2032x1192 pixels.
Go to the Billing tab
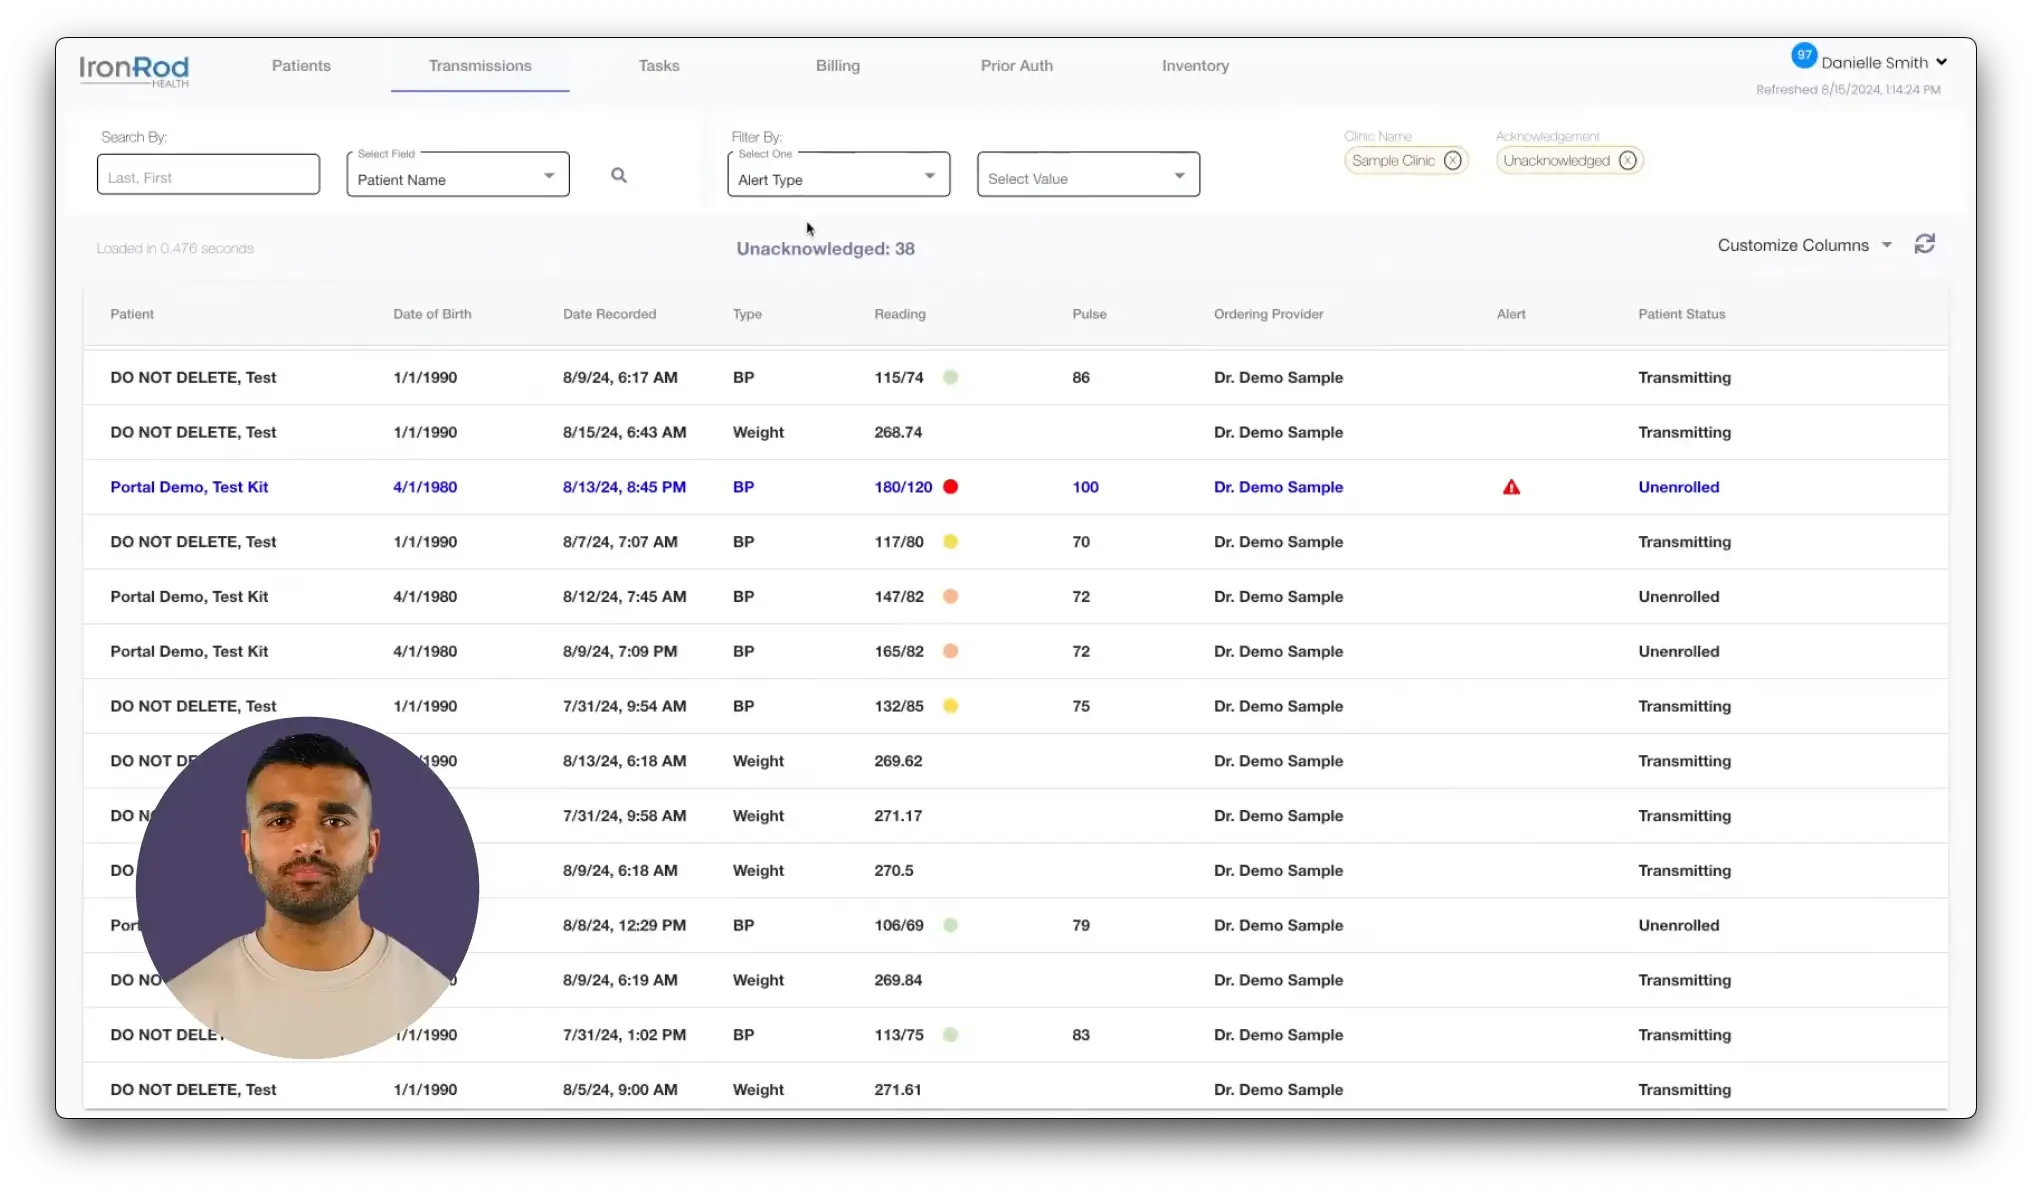(x=837, y=65)
